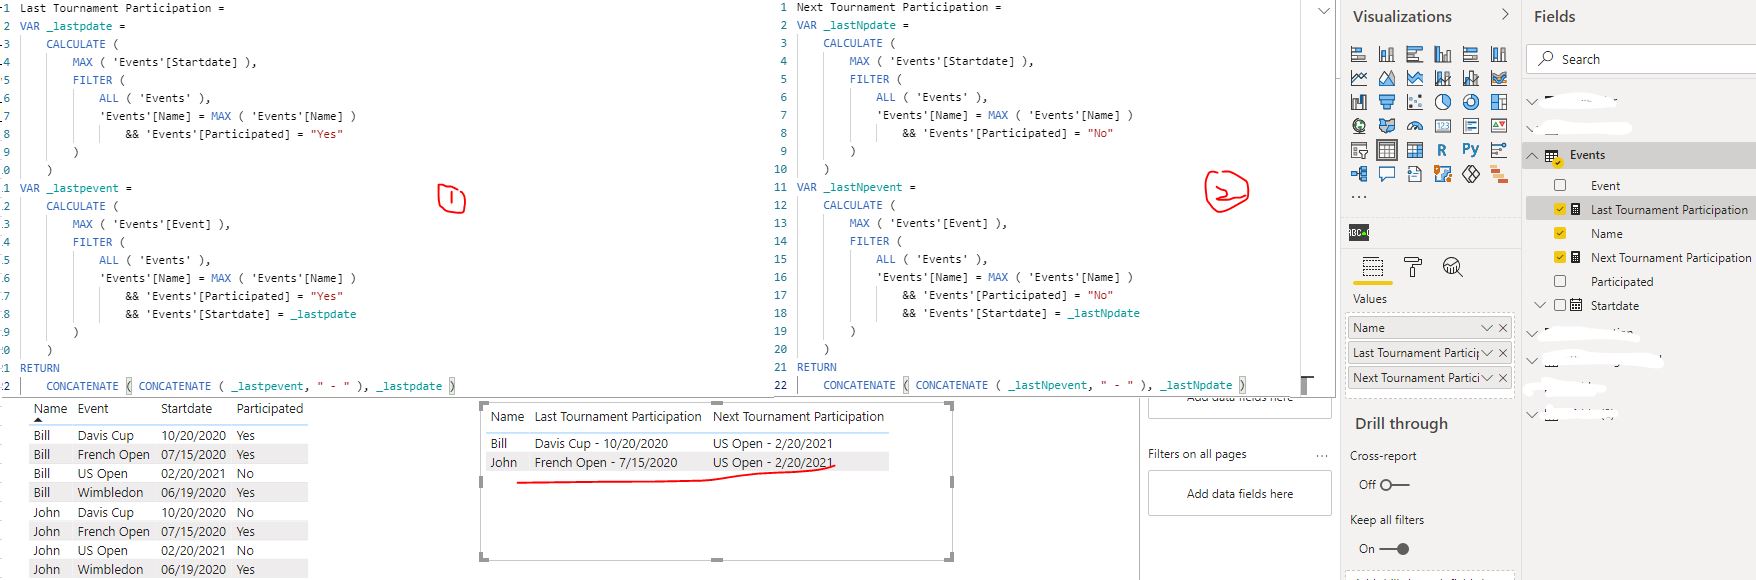Image resolution: width=1756 pixels, height=580 pixels.
Task: Open dropdown for Next Tournament Participation value
Action: pyautogui.click(x=1486, y=378)
